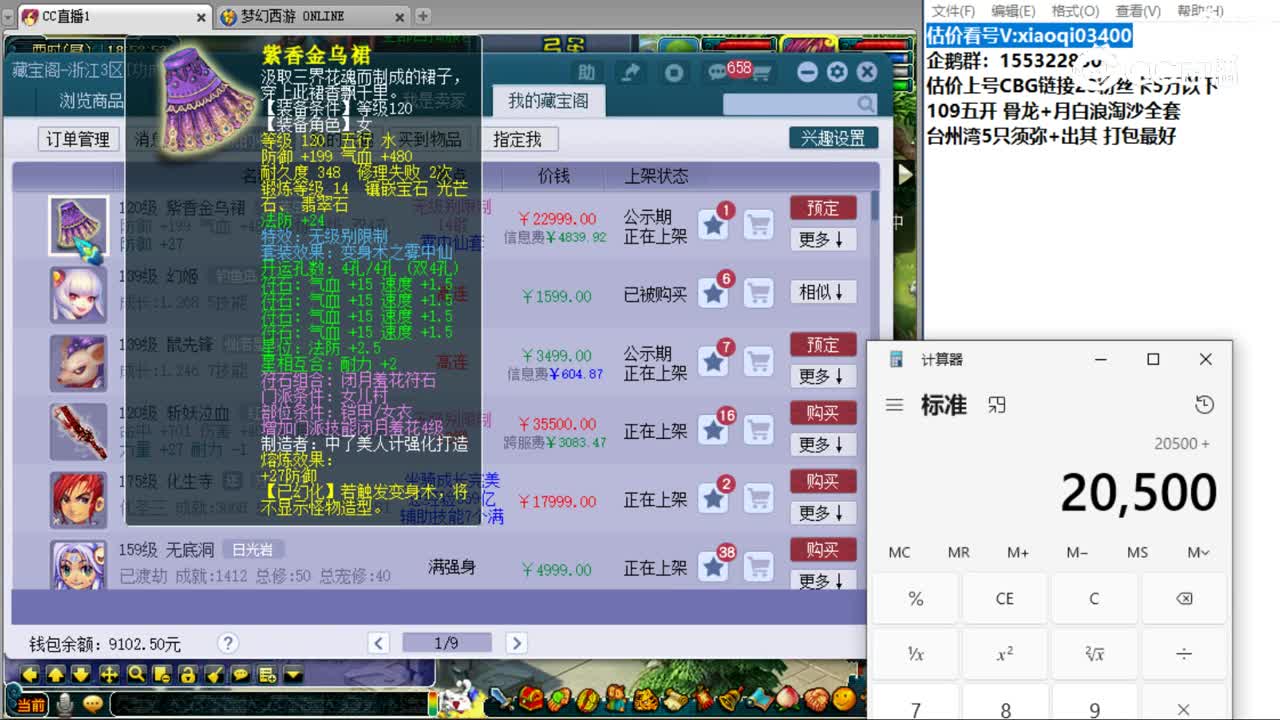Toggle favorite star for 化生寺 at ¥17999
Screen dimensions: 1280x720
(x=713, y=498)
